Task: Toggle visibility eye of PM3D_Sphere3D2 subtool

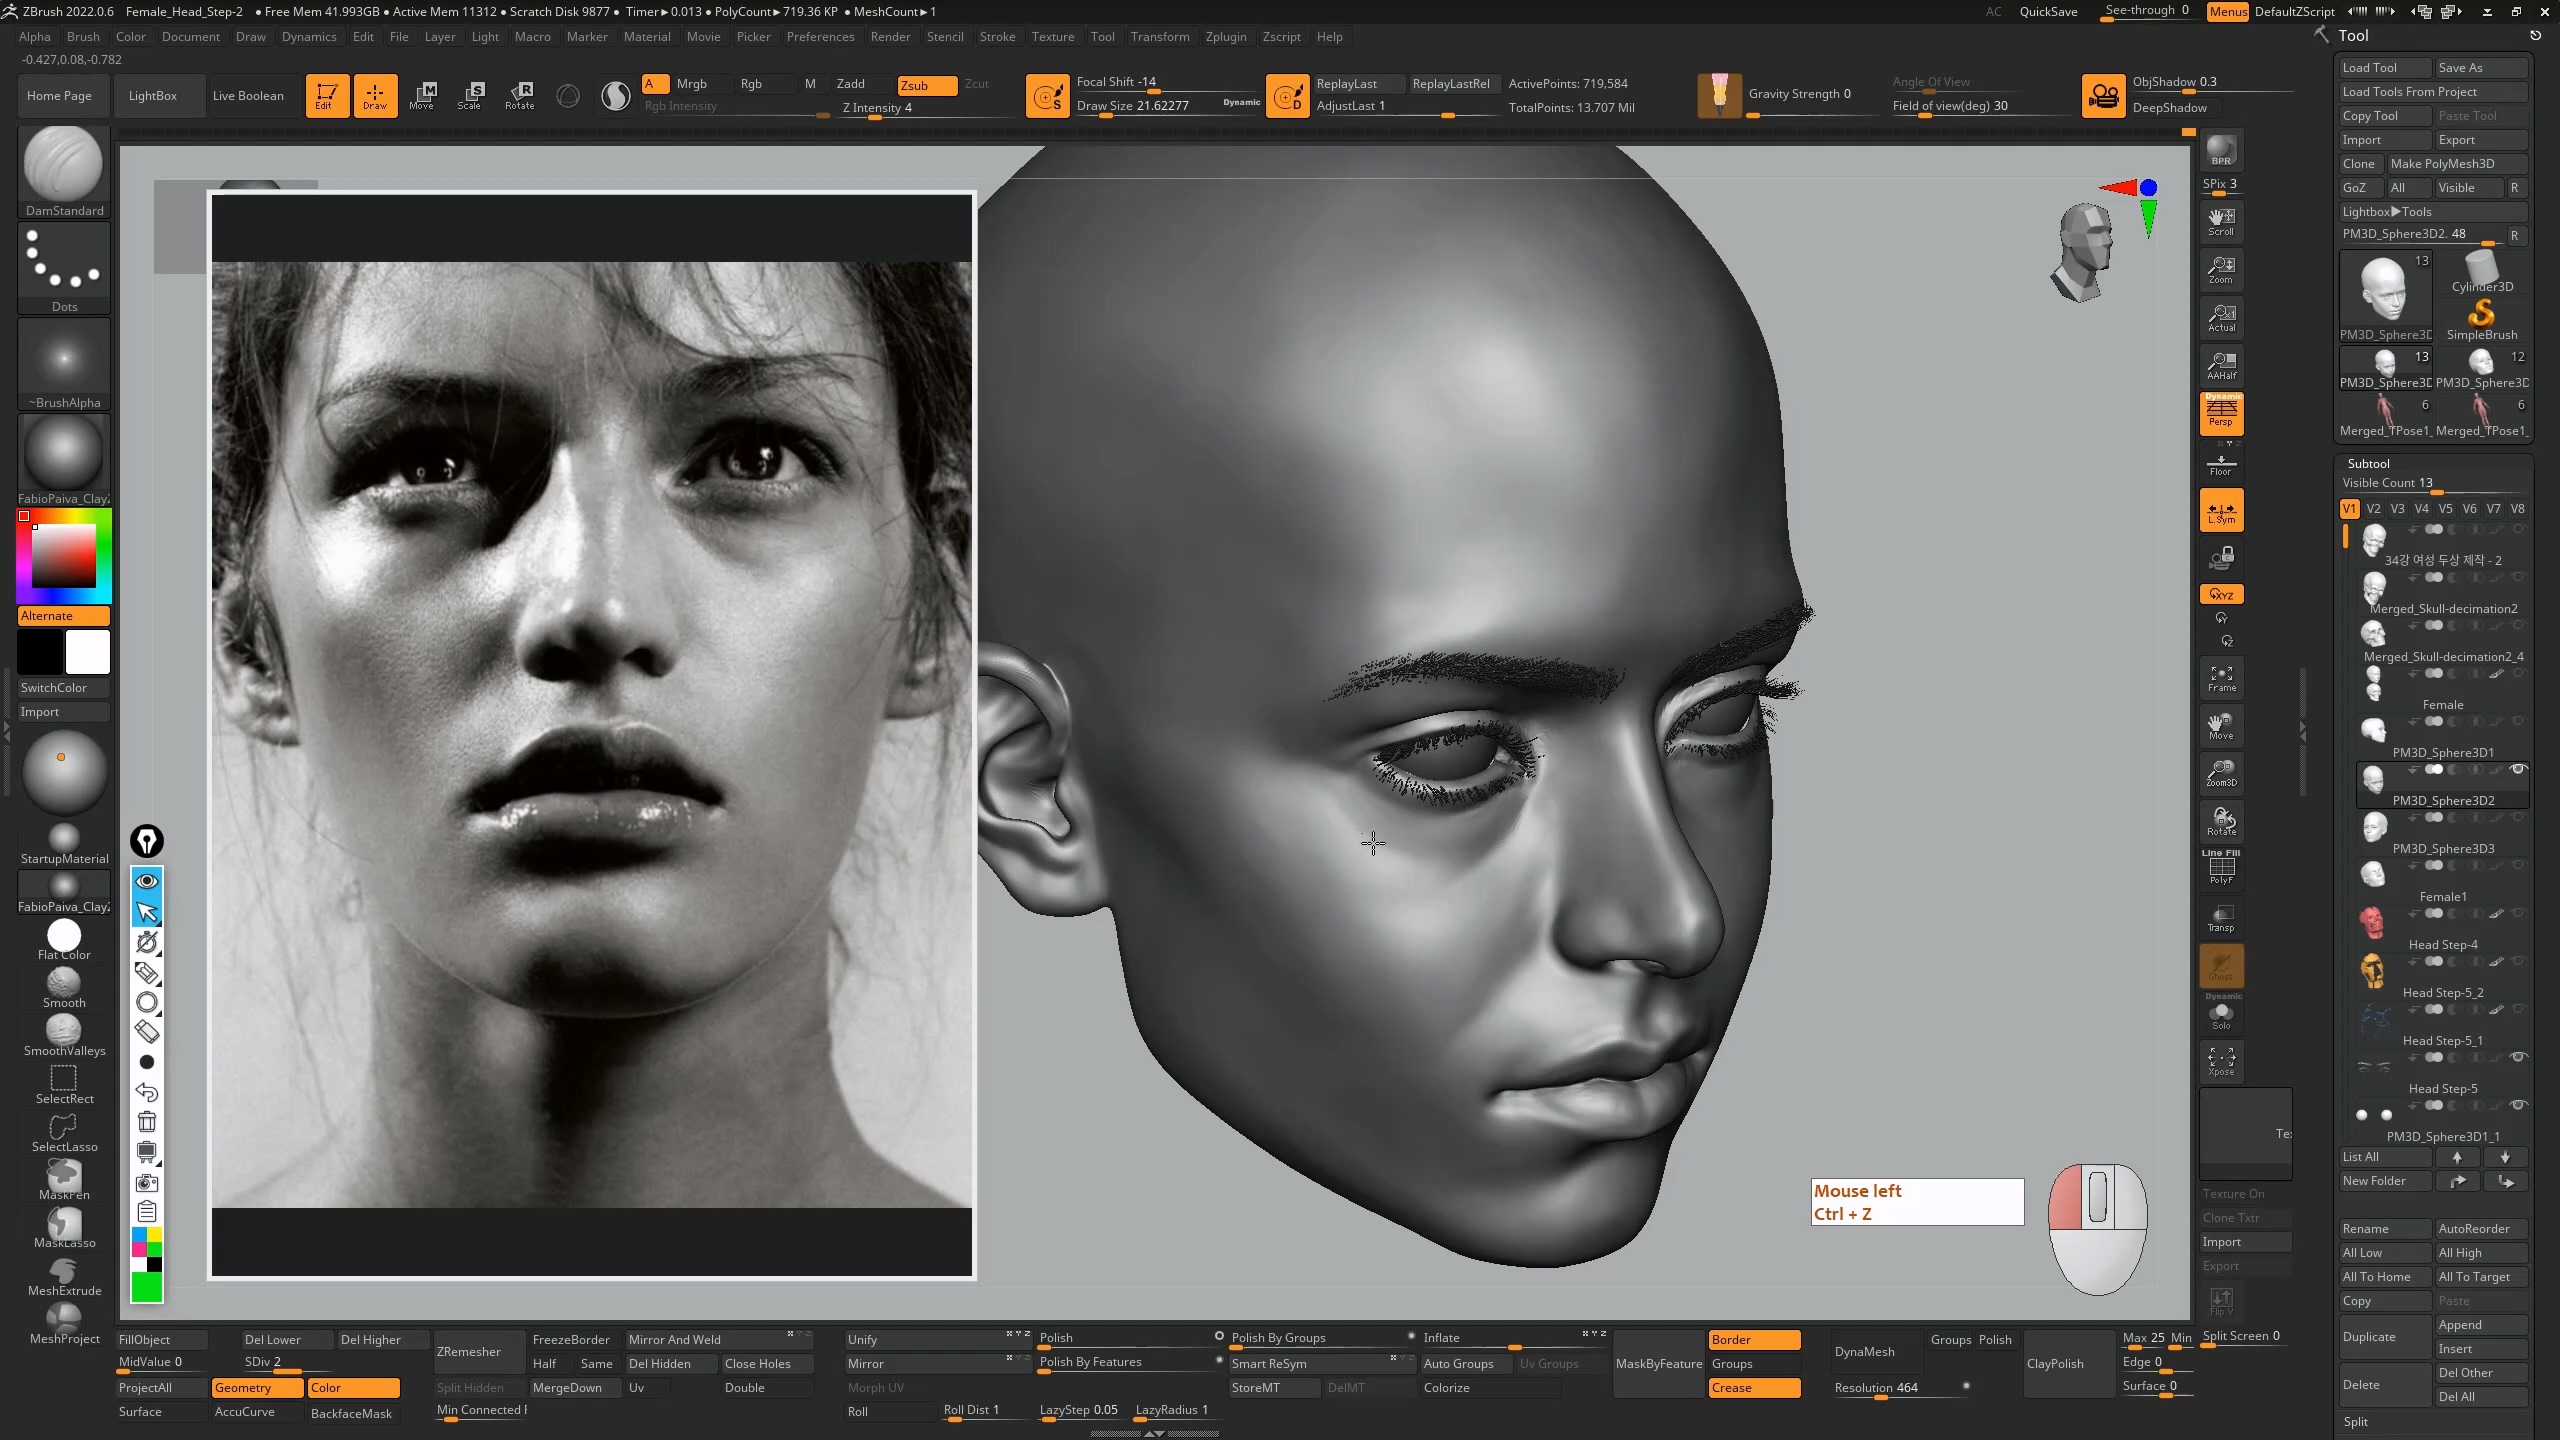Action: [x=2518, y=769]
